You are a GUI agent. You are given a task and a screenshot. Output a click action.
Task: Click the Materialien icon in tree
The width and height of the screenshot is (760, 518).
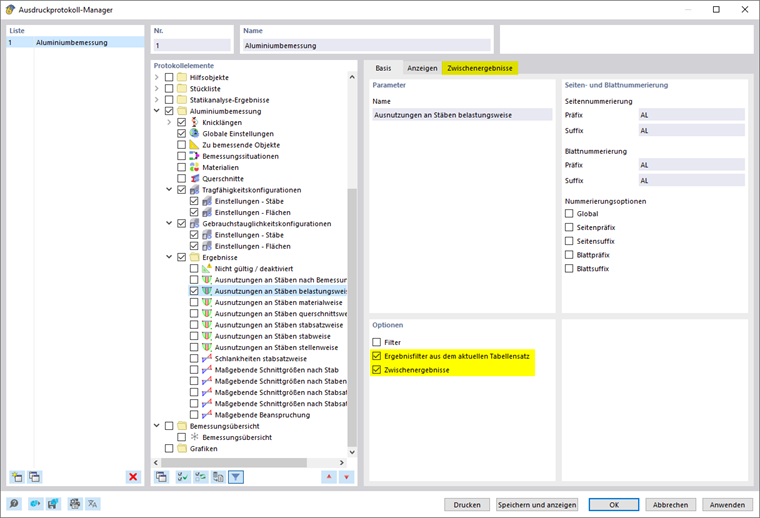(x=194, y=167)
